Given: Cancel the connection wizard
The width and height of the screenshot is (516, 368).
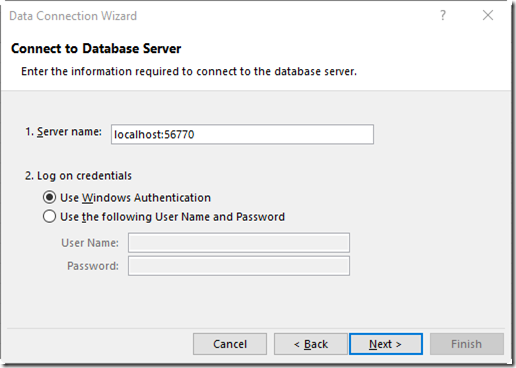Looking at the screenshot, I should (x=230, y=344).
